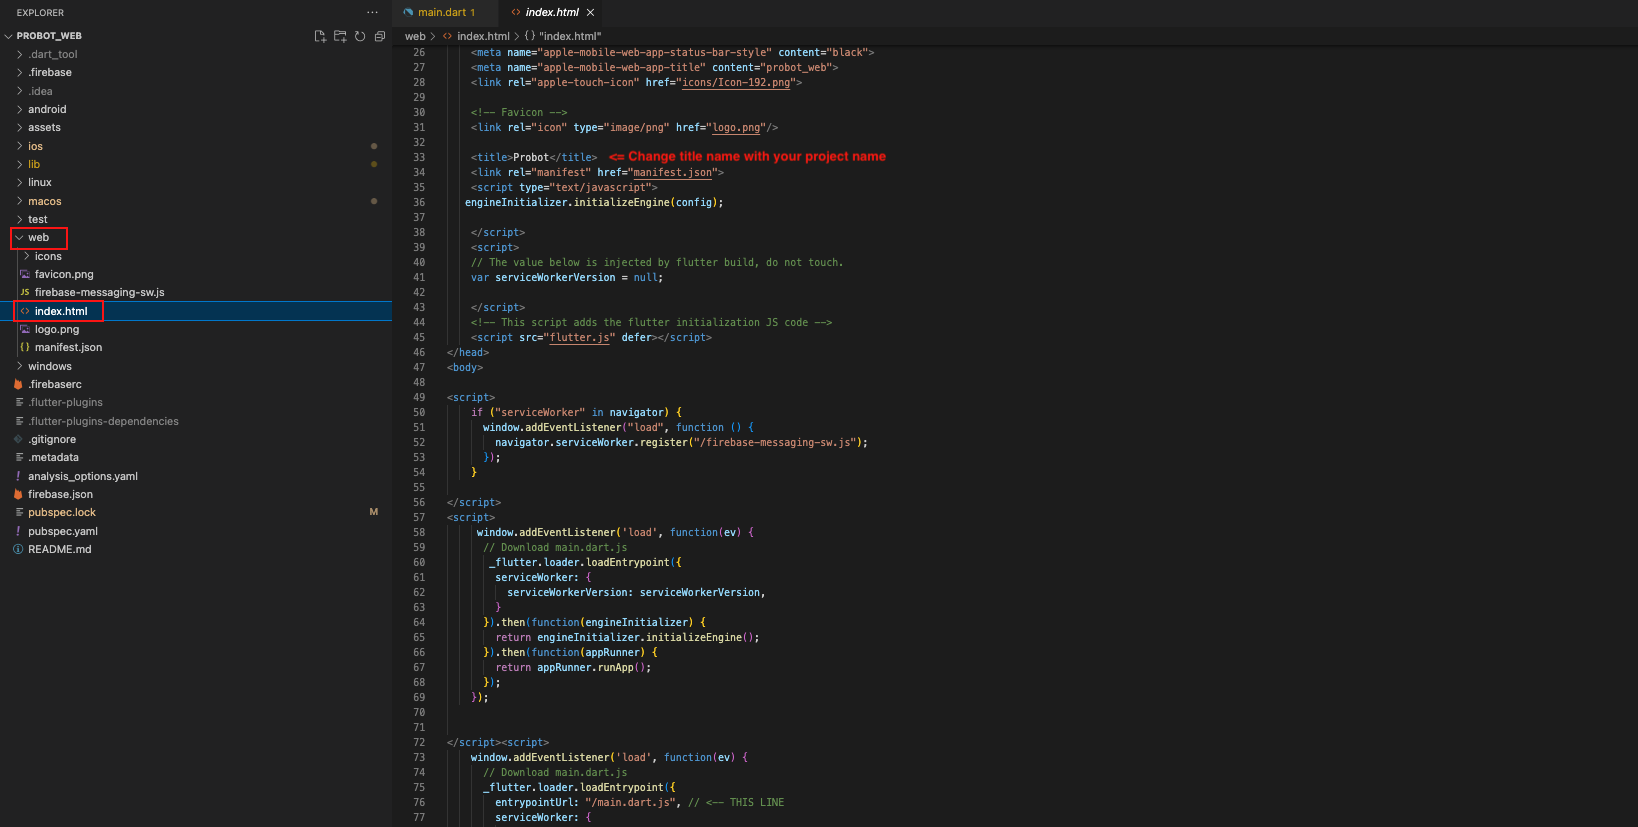Open firebase-messaging-sw.js file

[x=99, y=292]
